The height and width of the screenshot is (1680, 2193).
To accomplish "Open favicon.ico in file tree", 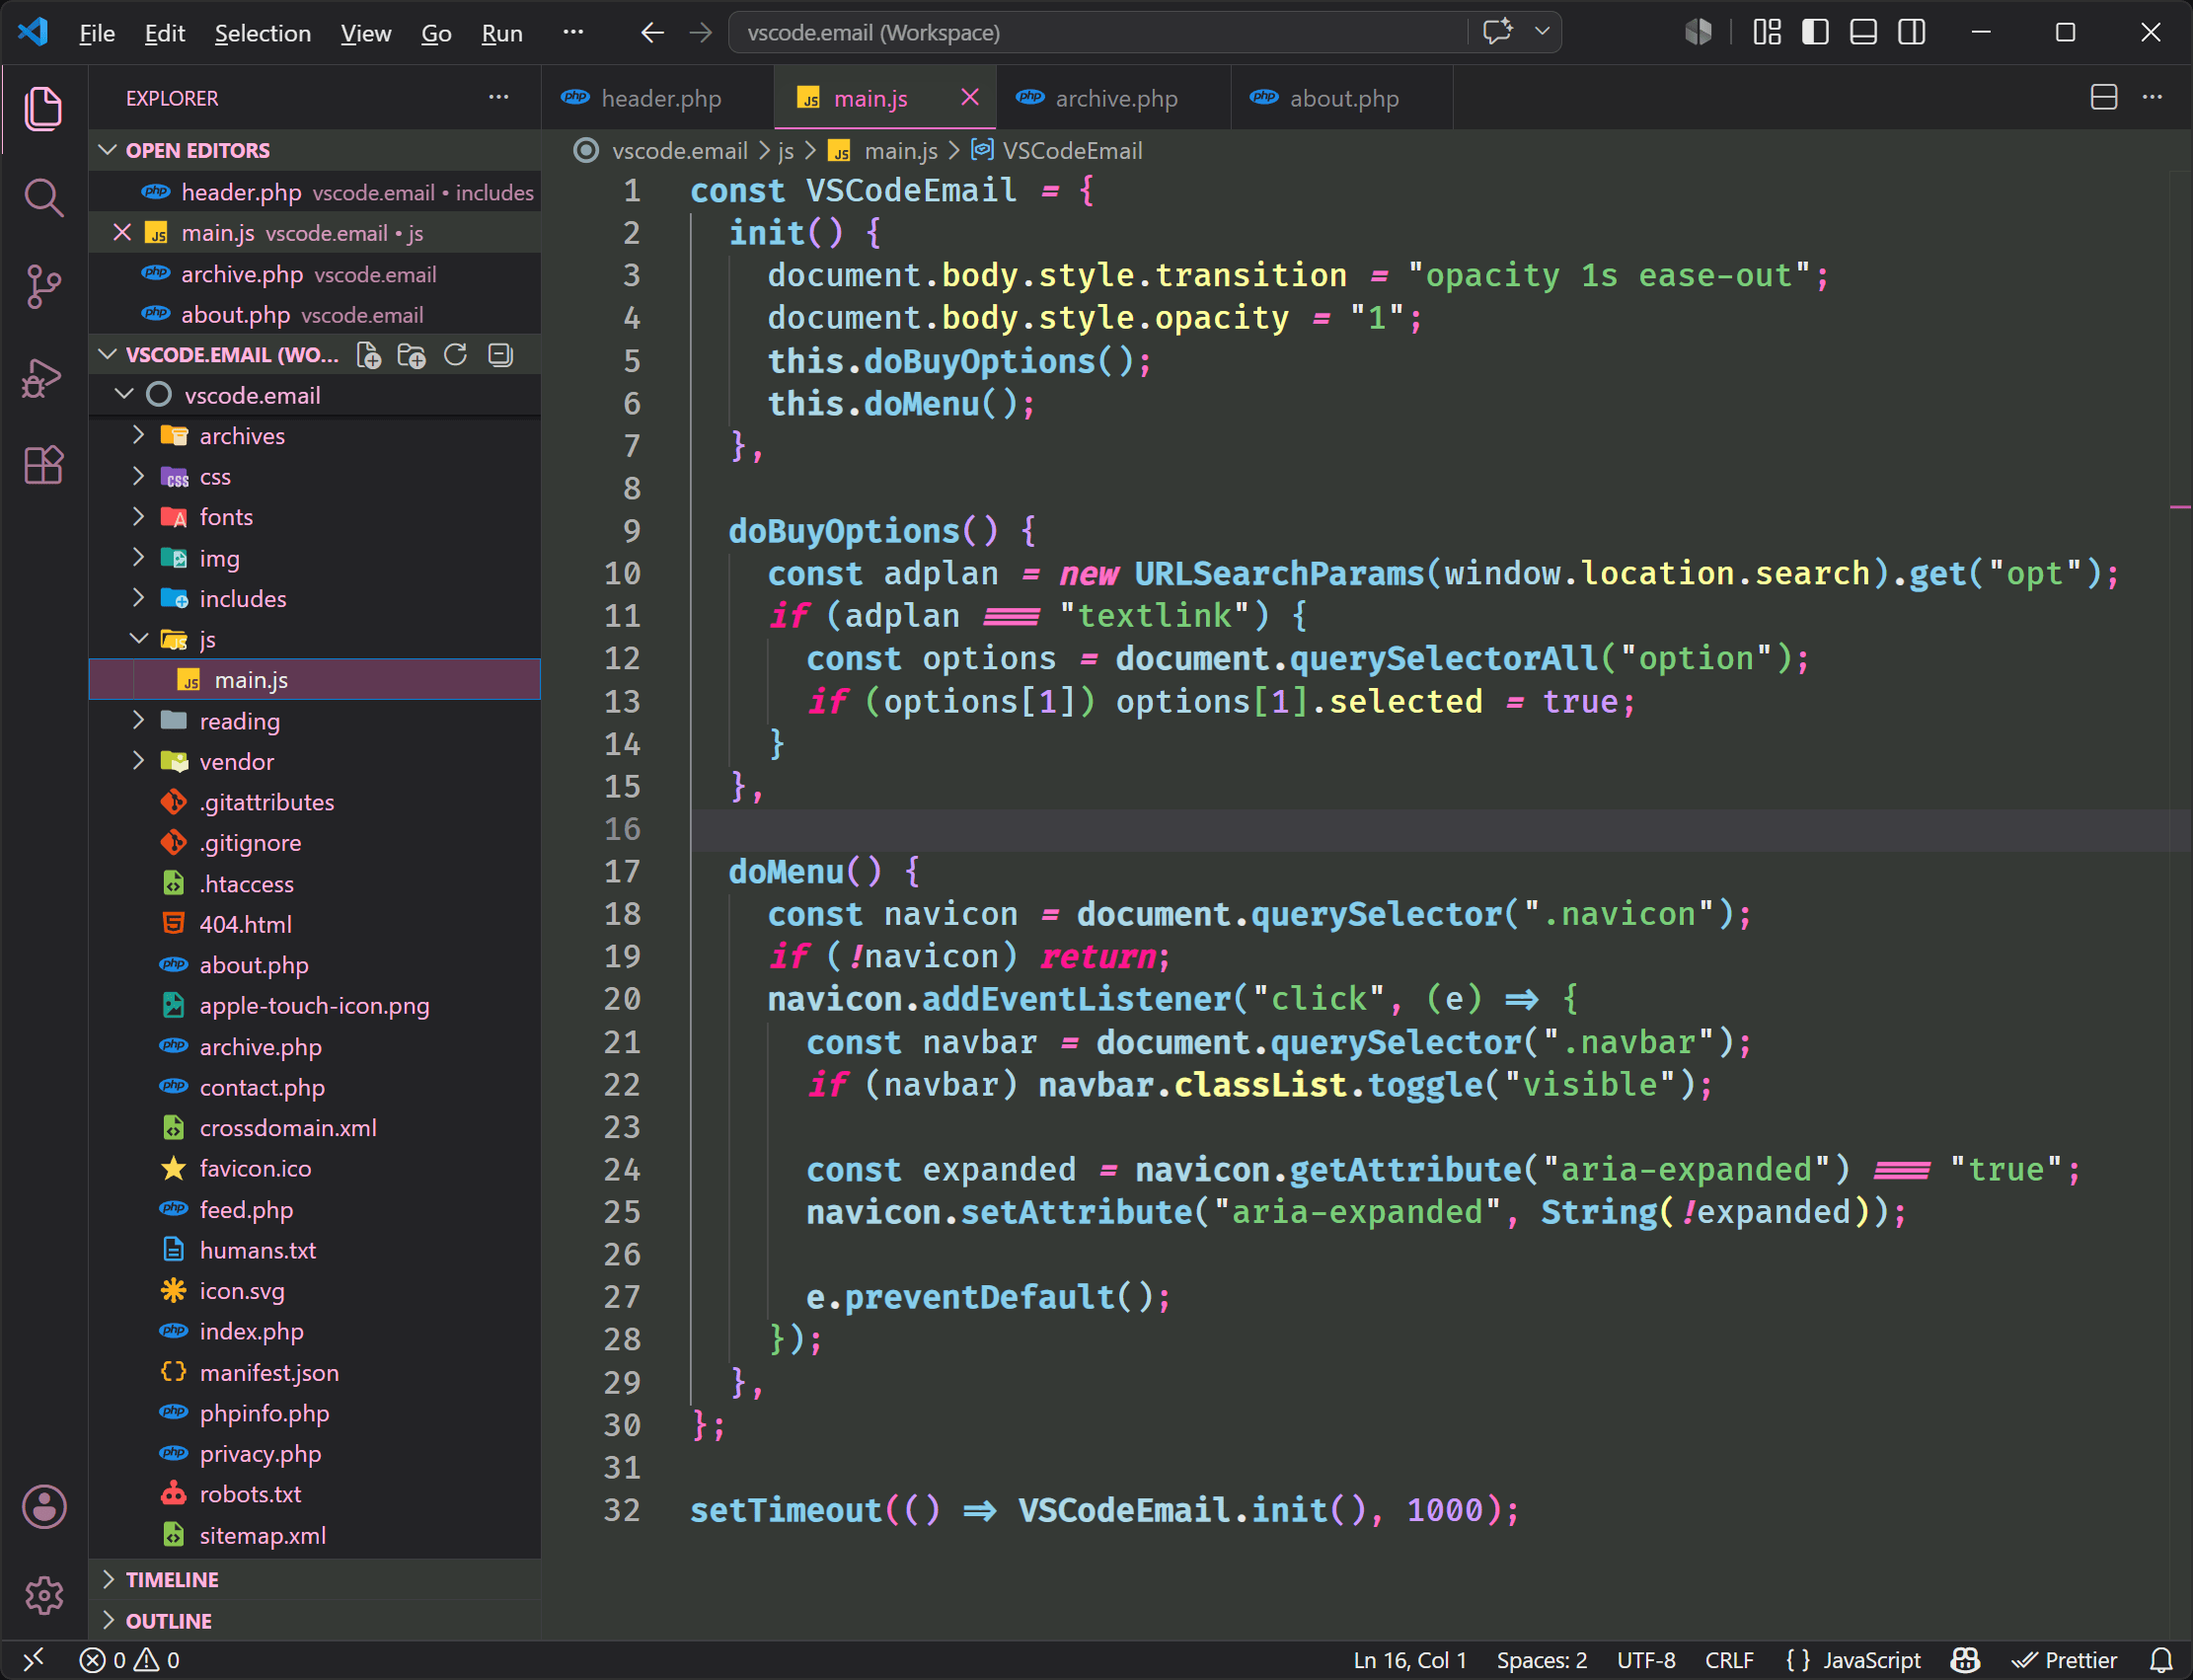I will (315, 1169).
